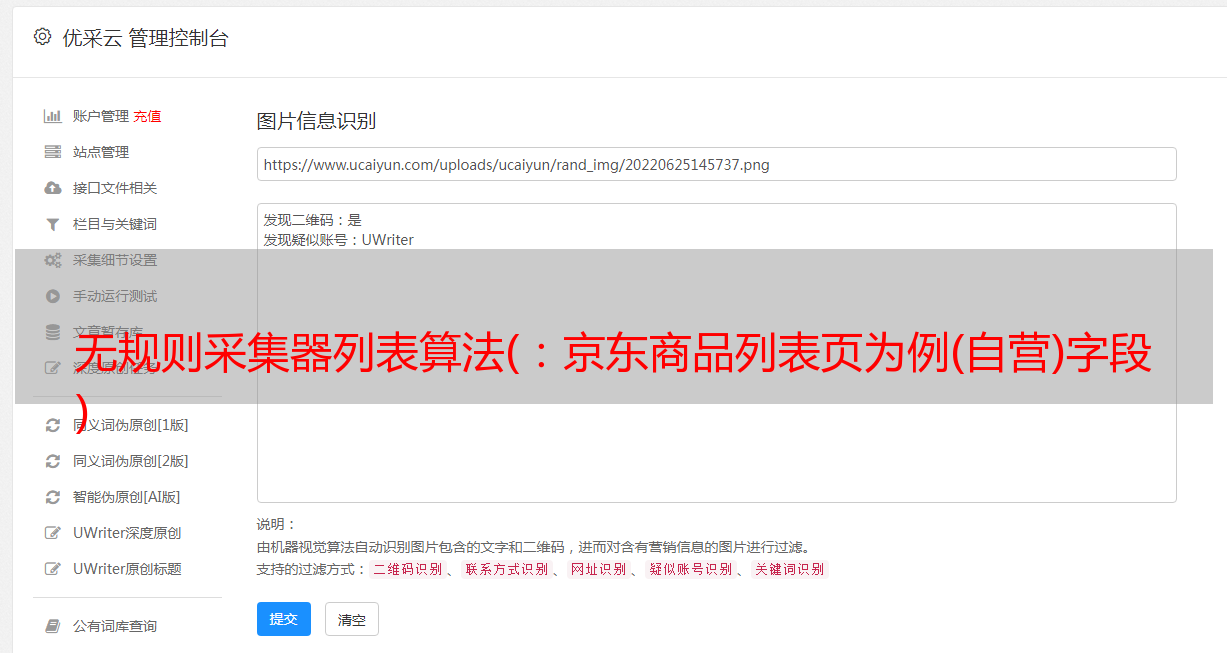Open 采集细节设置 menu item

coord(115,260)
